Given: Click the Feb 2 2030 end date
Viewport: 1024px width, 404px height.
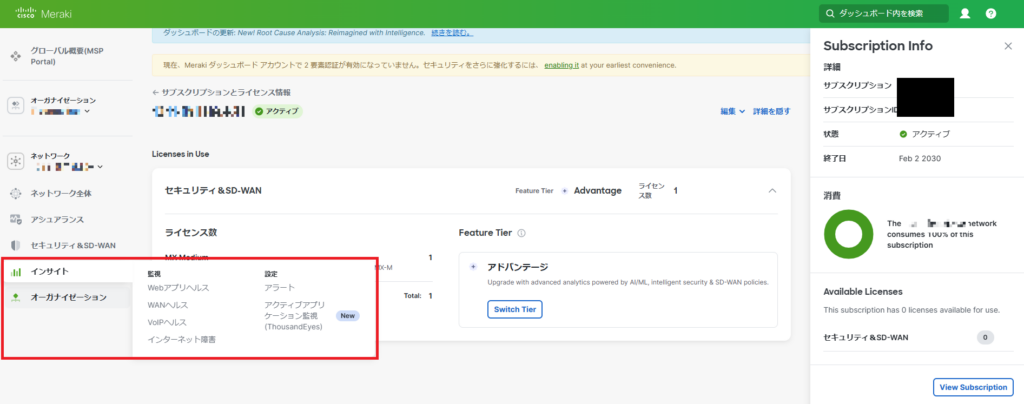Looking at the screenshot, I should coord(920,159).
